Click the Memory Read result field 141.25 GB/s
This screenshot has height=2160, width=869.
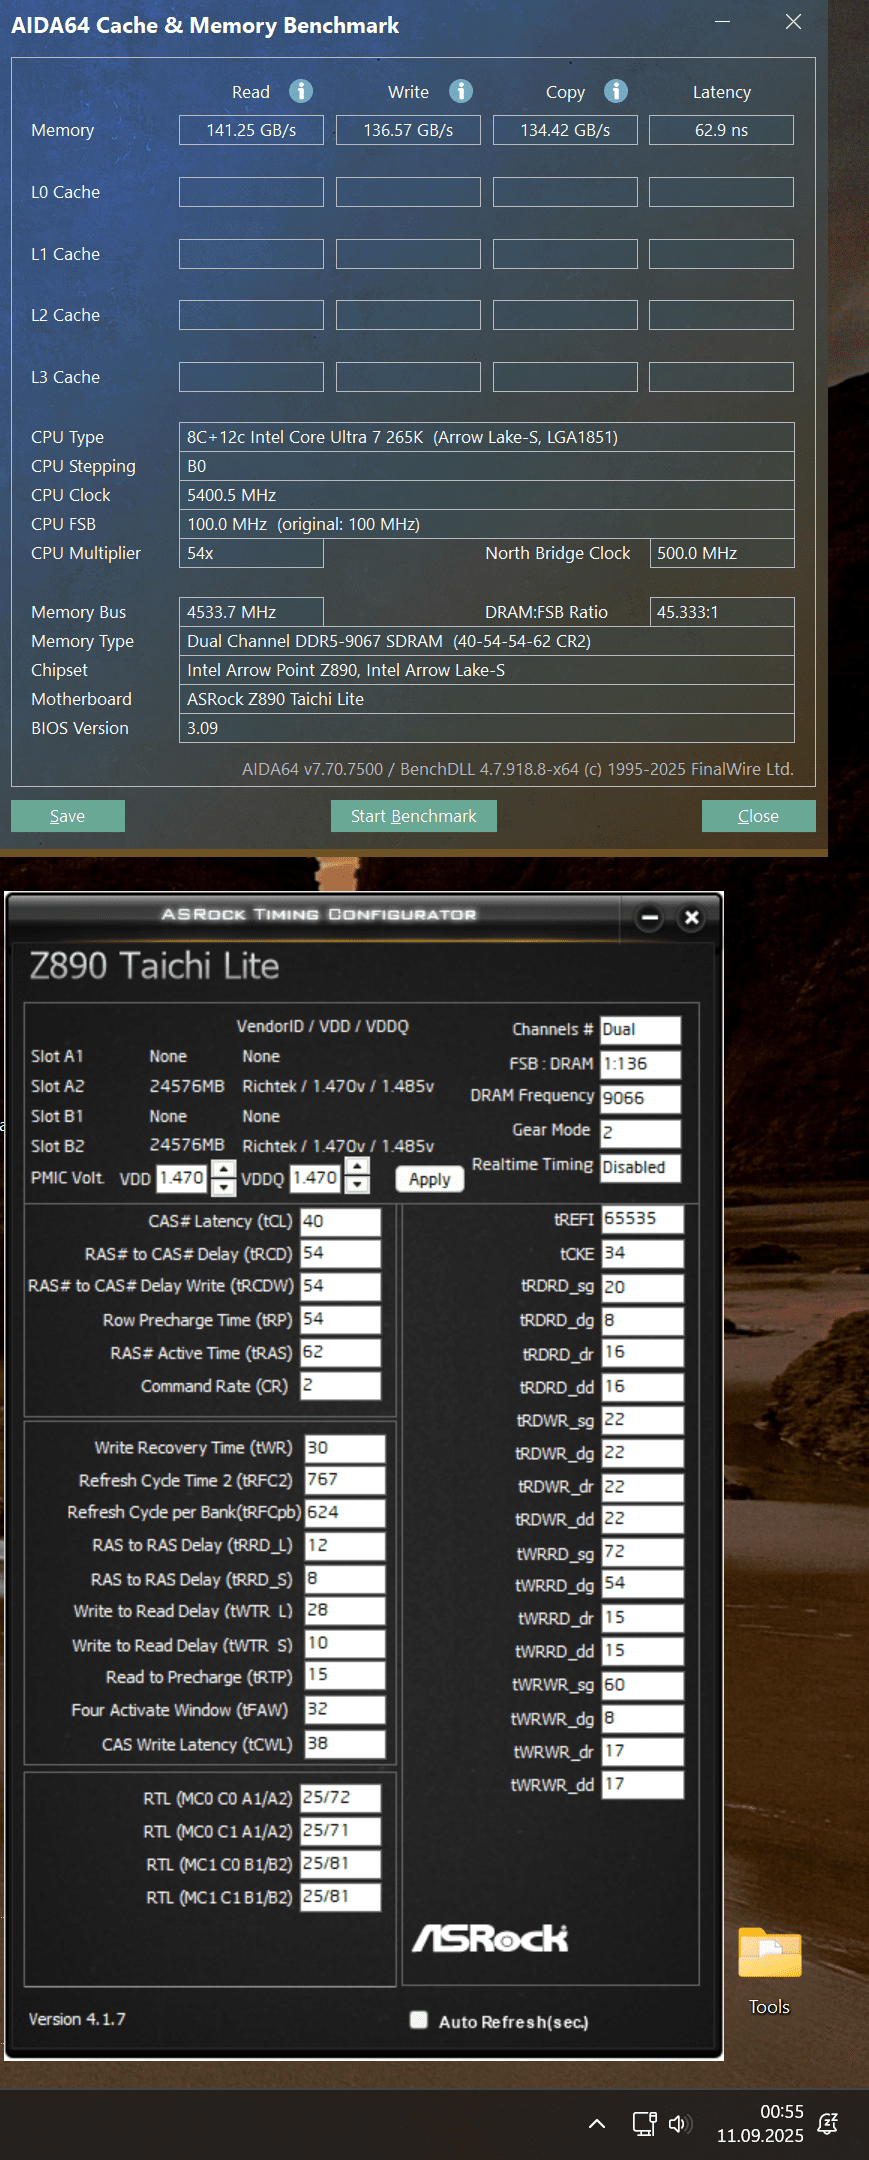coord(251,130)
